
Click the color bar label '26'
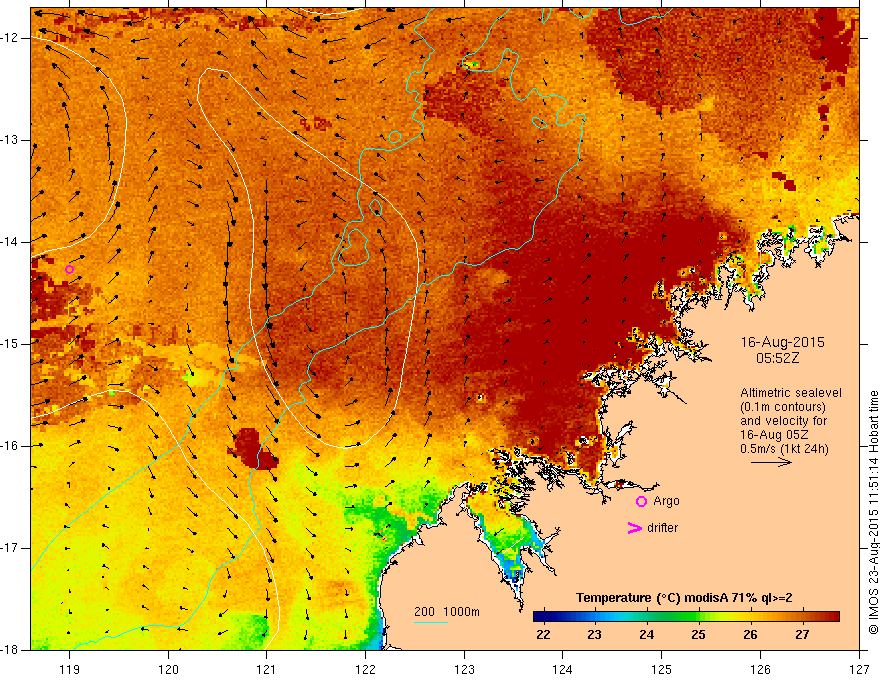750,635
